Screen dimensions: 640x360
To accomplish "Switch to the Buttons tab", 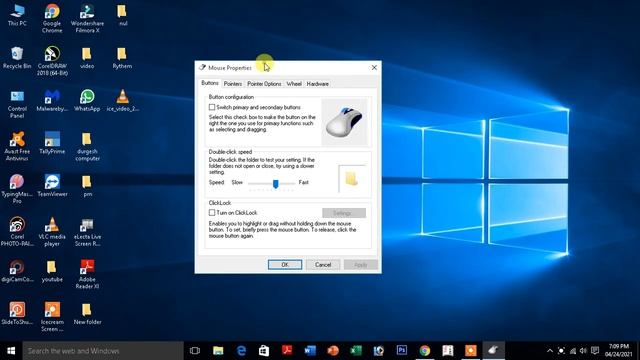I will (210, 83).
